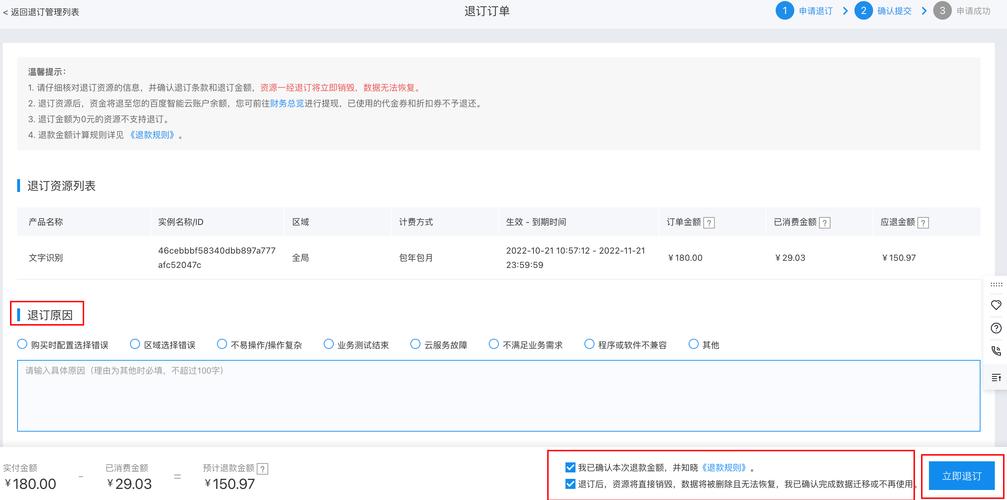Click 实付金额 value ￥180.00 in footer
Screen dimensions: 1007x500
(x=30, y=484)
